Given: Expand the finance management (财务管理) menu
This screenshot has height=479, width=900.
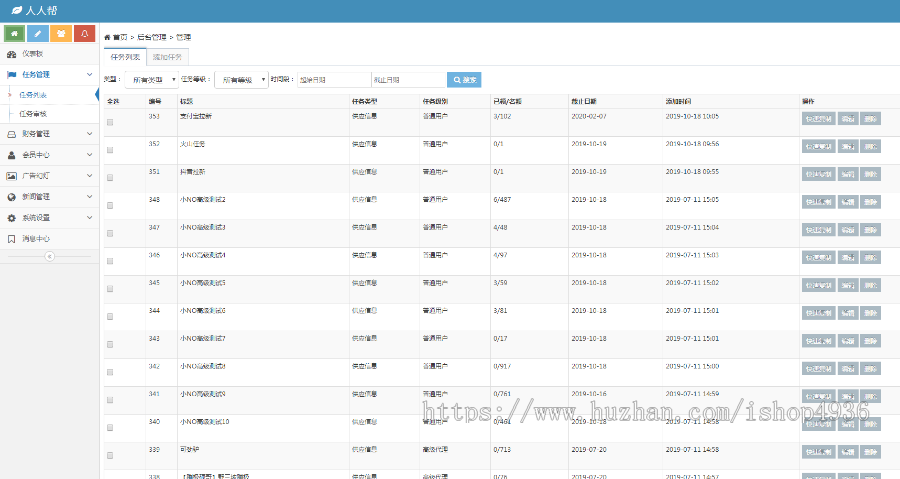Looking at the screenshot, I should 49,134.
